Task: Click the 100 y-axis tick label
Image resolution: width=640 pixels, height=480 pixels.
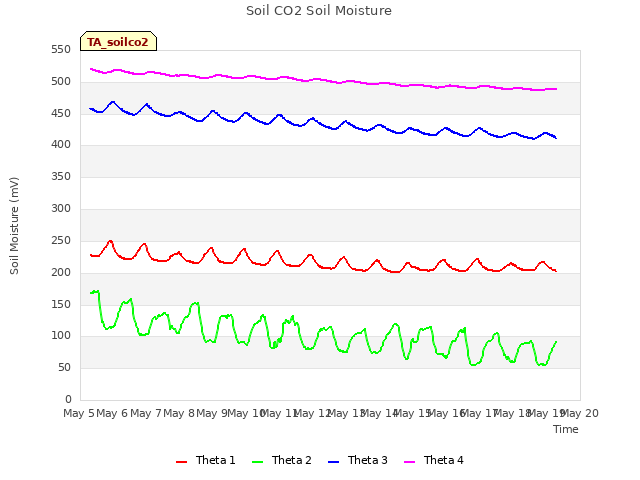Action: (61, 336)
